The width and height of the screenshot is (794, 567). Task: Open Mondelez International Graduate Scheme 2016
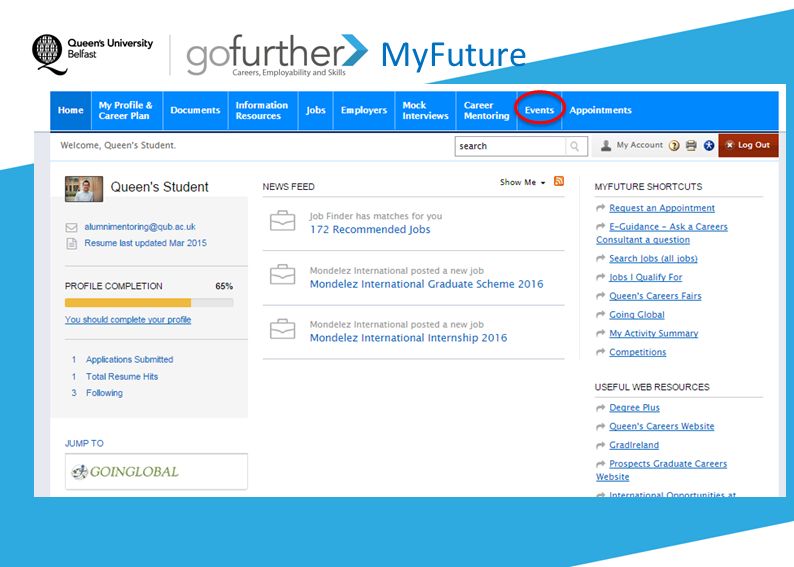(426, 284)
